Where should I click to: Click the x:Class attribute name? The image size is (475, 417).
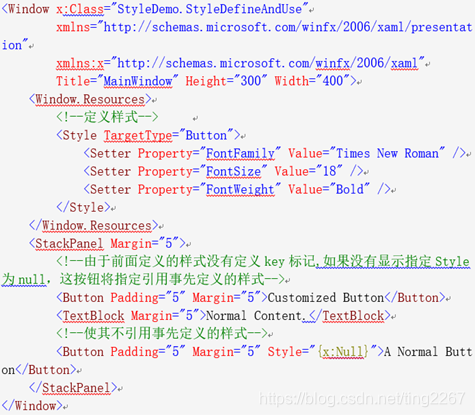80,9
